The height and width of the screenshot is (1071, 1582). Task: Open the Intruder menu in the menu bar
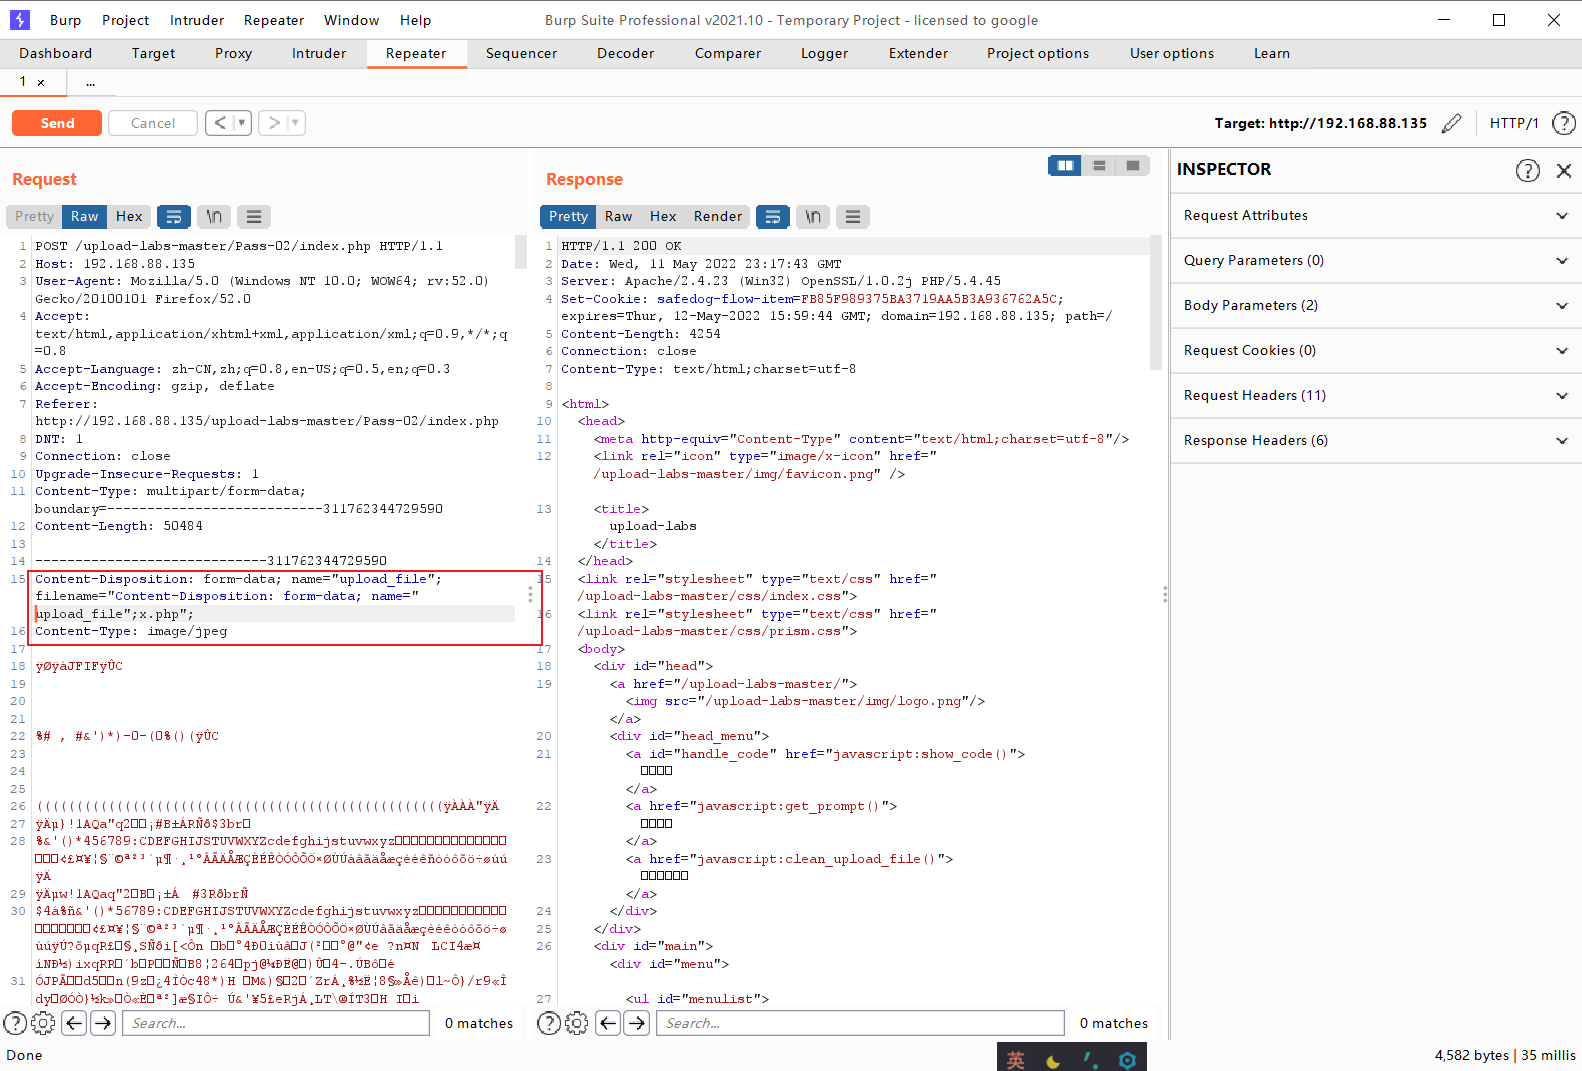point(197,20)
